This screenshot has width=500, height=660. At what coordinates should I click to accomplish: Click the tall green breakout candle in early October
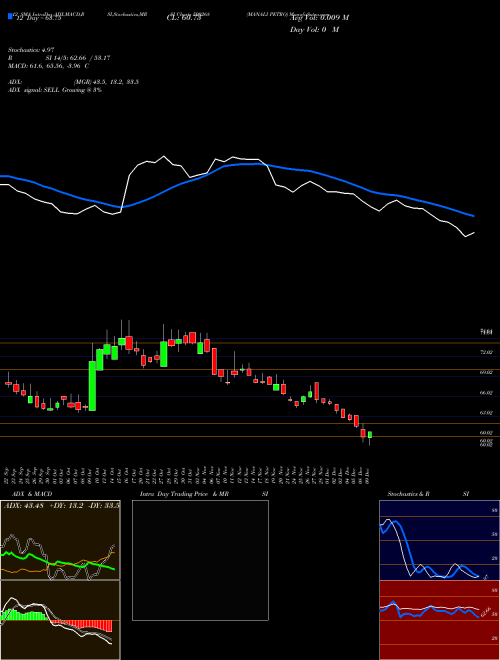[x=92, y=386]
